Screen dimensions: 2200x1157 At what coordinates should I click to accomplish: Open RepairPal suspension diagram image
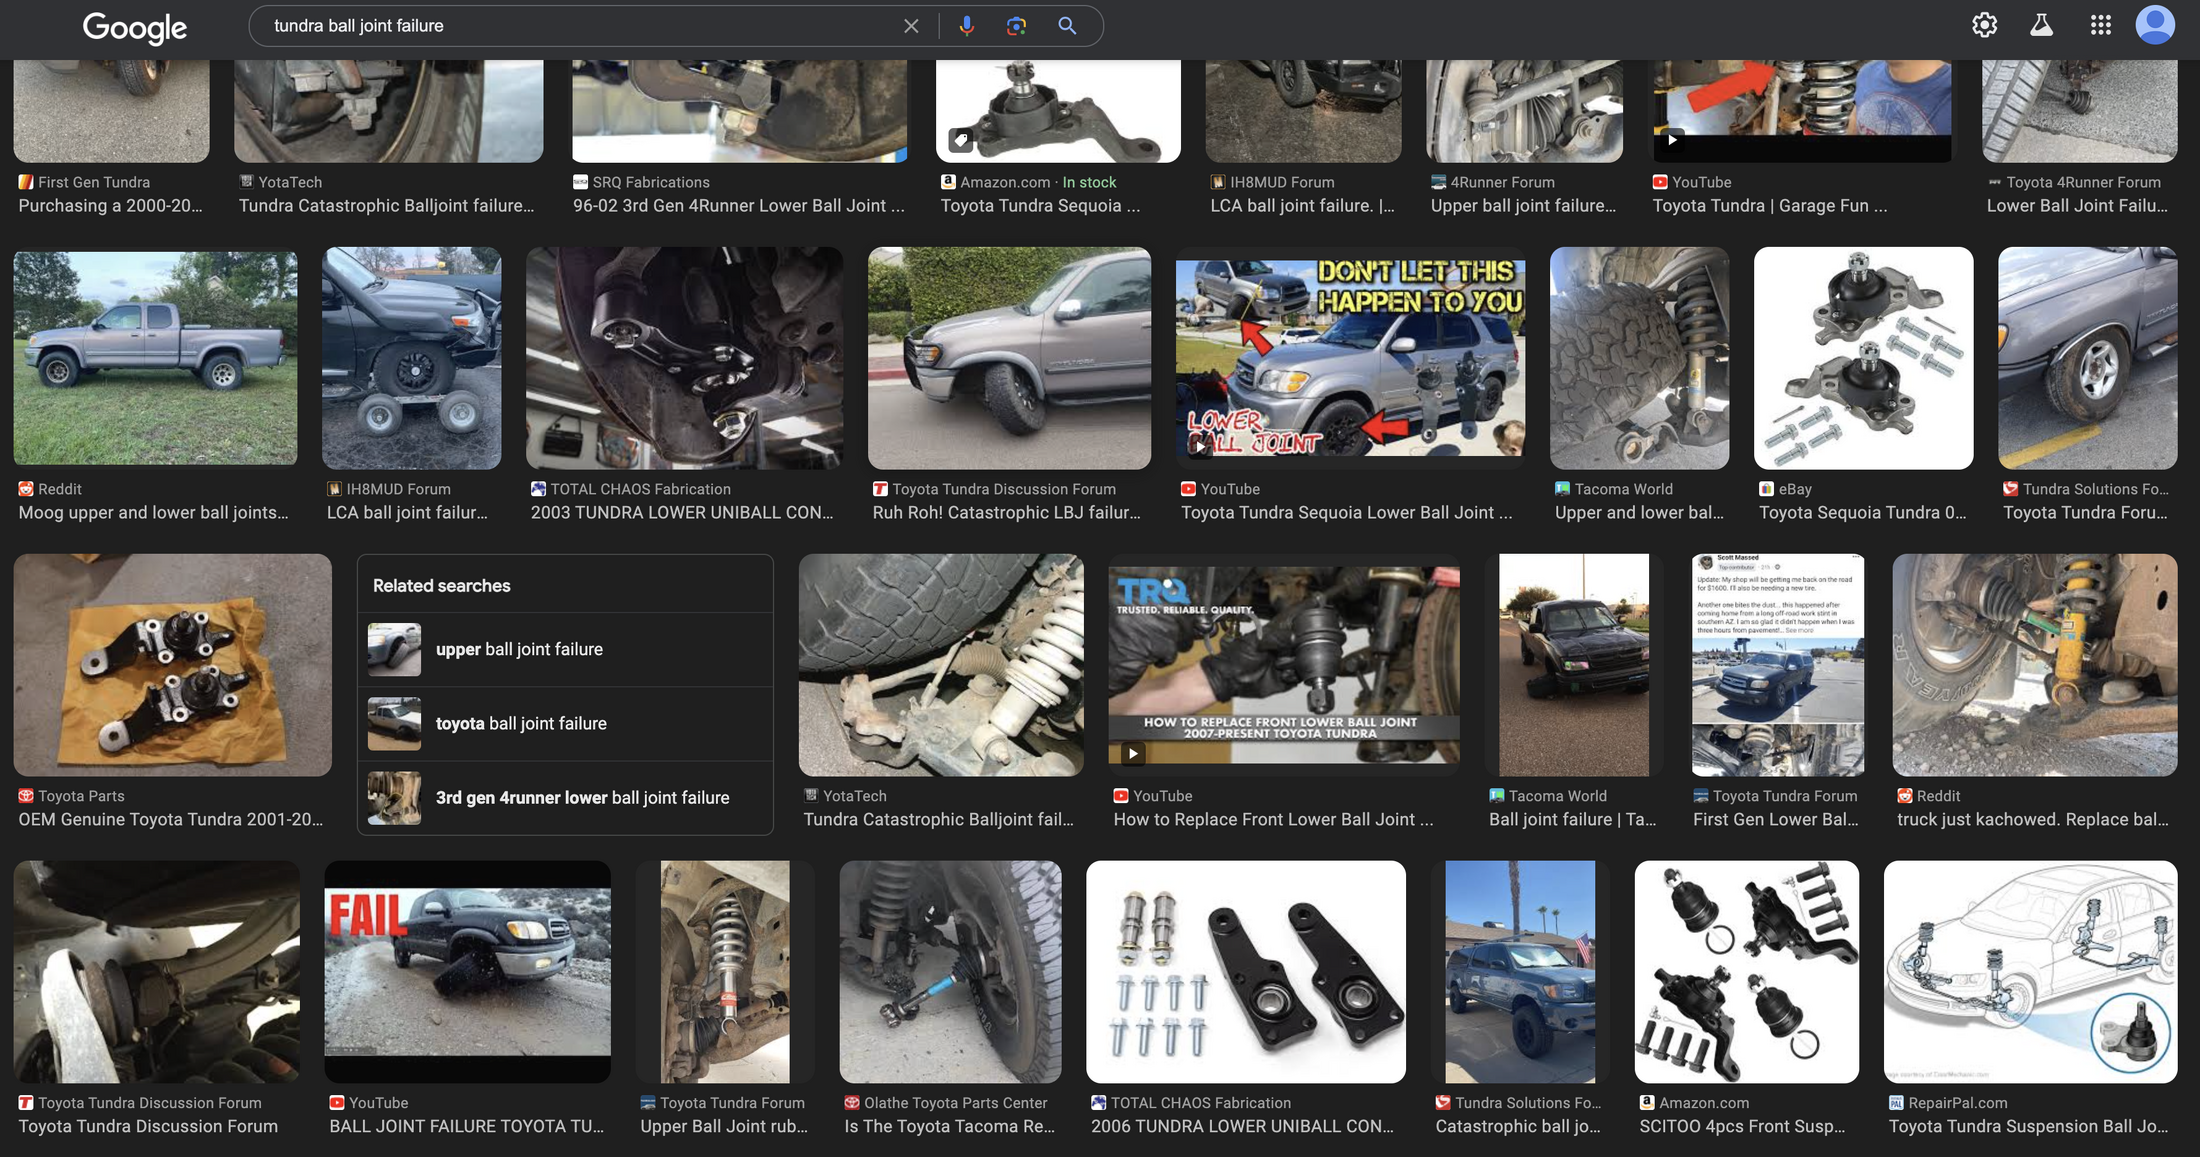pos(2030,972)
